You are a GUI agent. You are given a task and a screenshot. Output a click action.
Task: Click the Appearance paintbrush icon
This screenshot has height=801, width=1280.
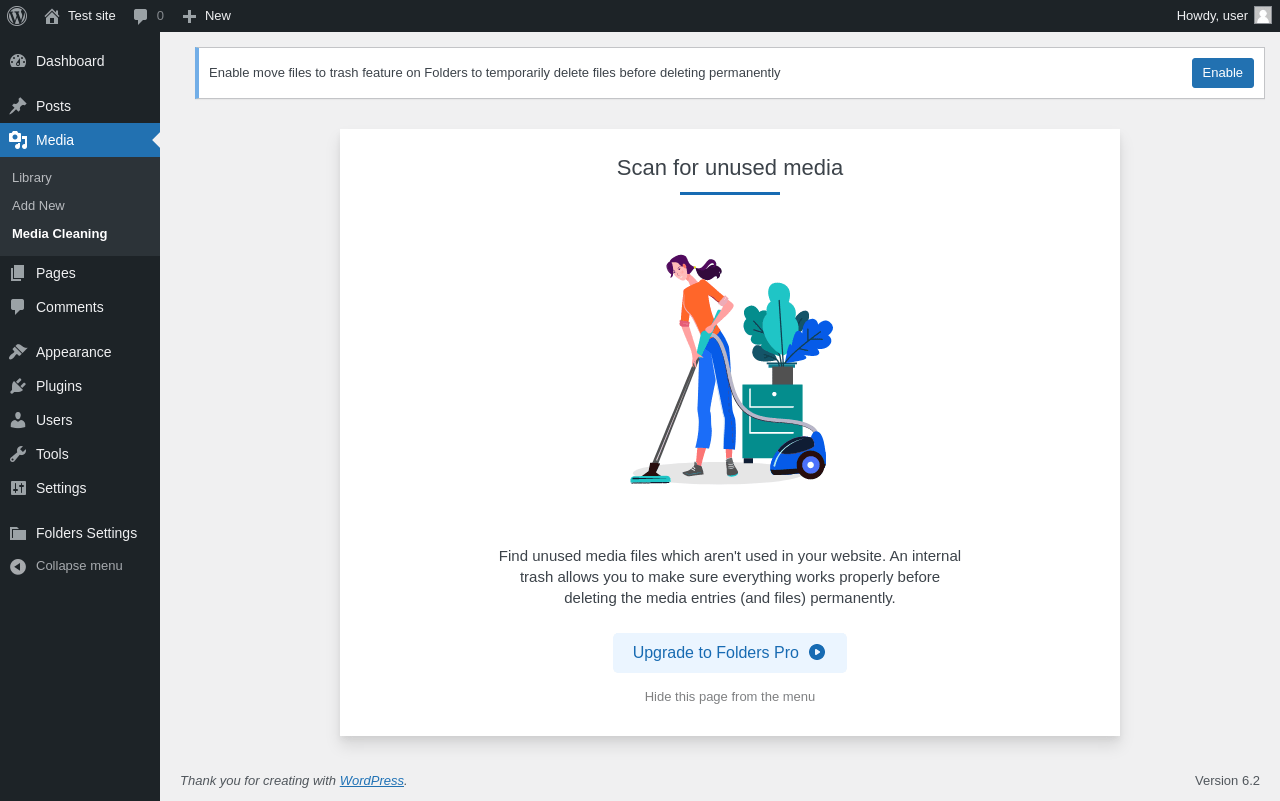[18, 352]
